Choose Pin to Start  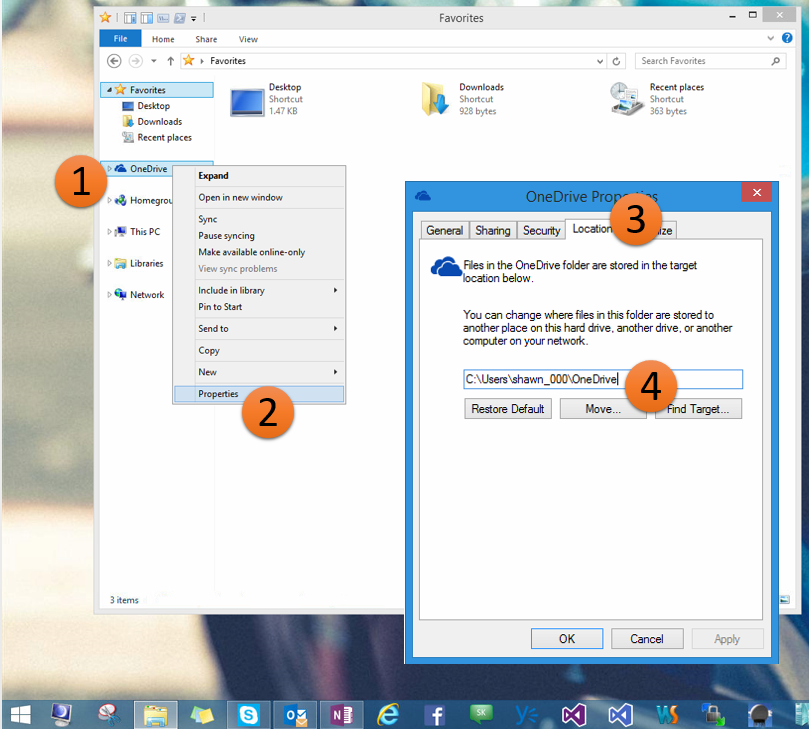(x=259, y=306)
